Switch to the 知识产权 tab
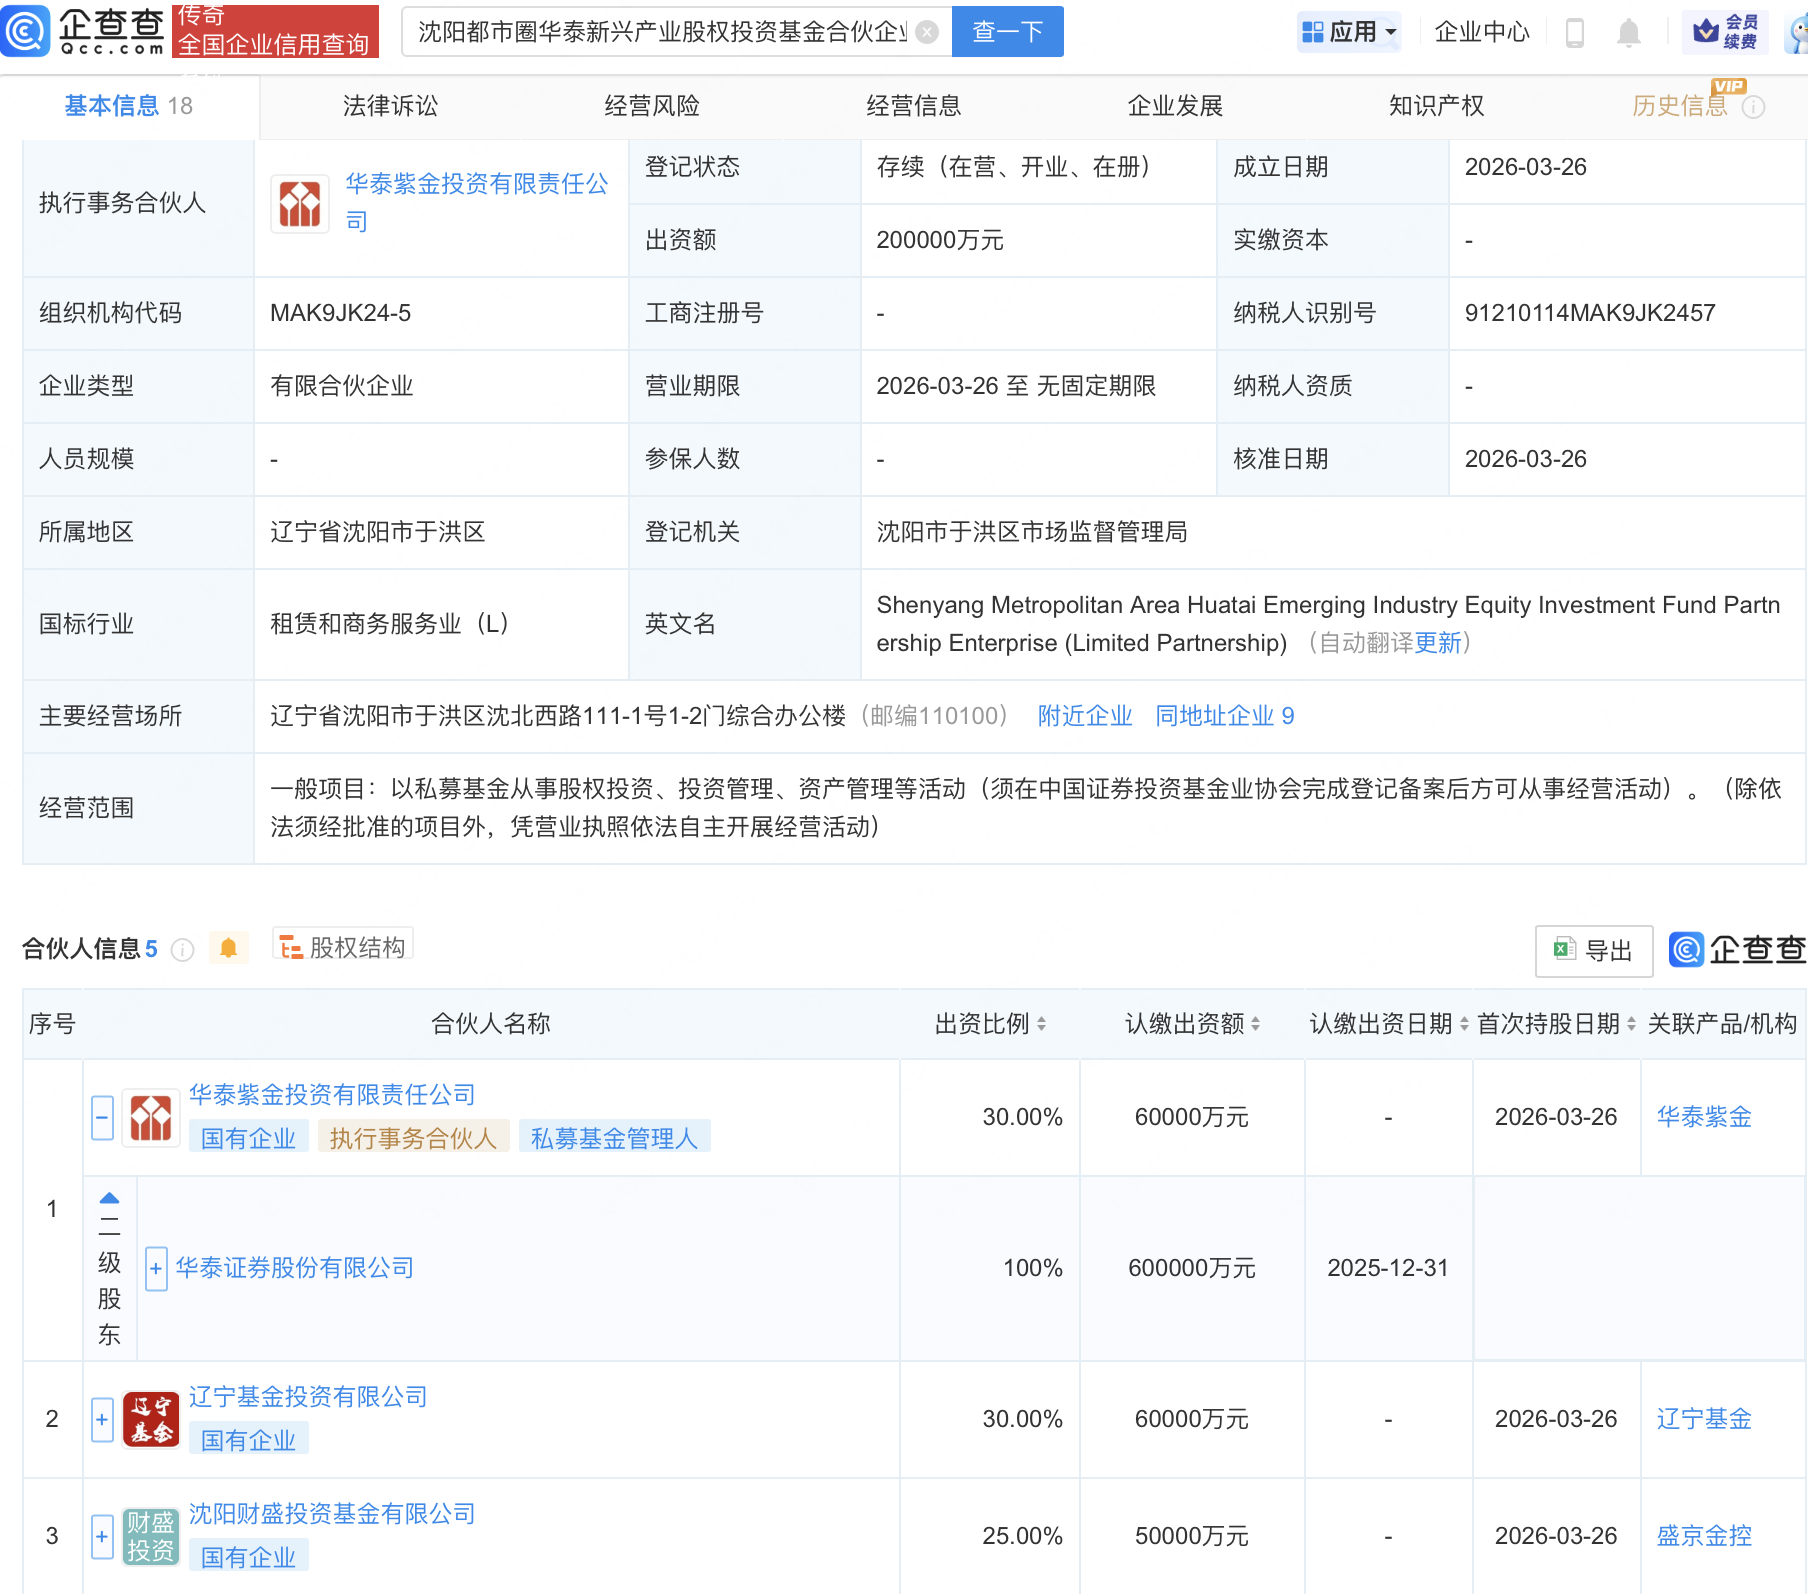 click(x=1436, y=106)
